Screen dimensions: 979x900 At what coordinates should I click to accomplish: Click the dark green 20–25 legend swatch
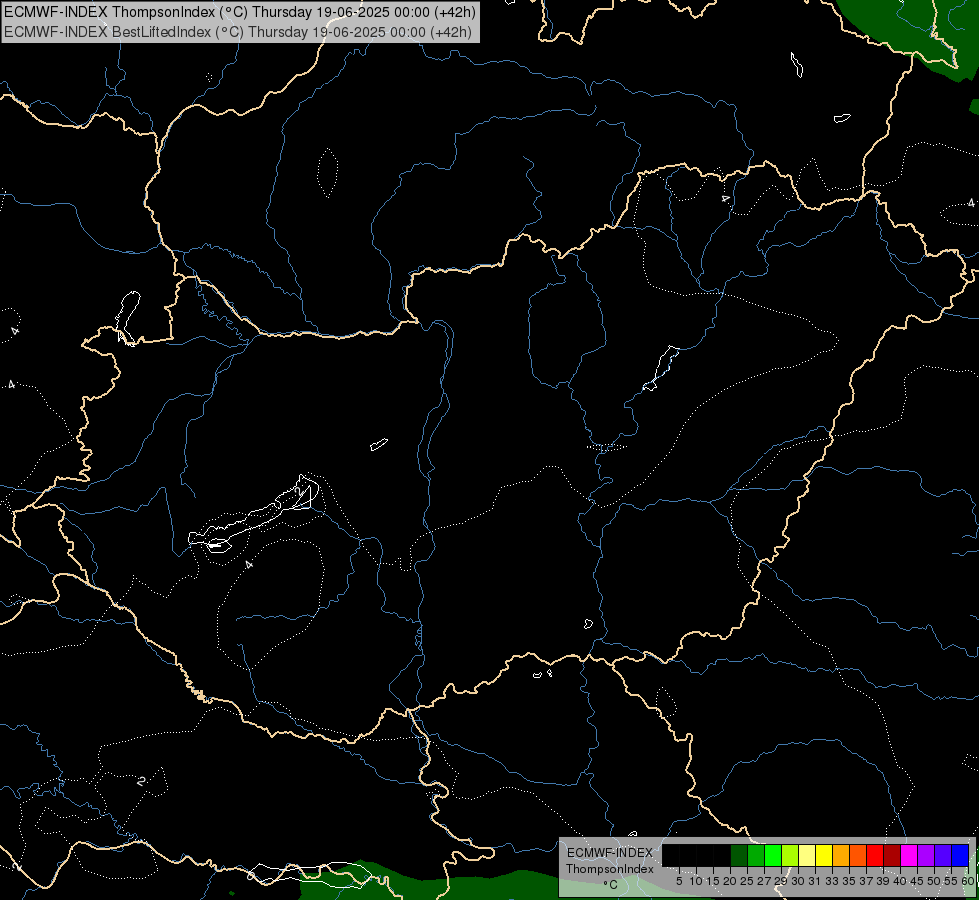pyautogui.click(x=739, y=856)
